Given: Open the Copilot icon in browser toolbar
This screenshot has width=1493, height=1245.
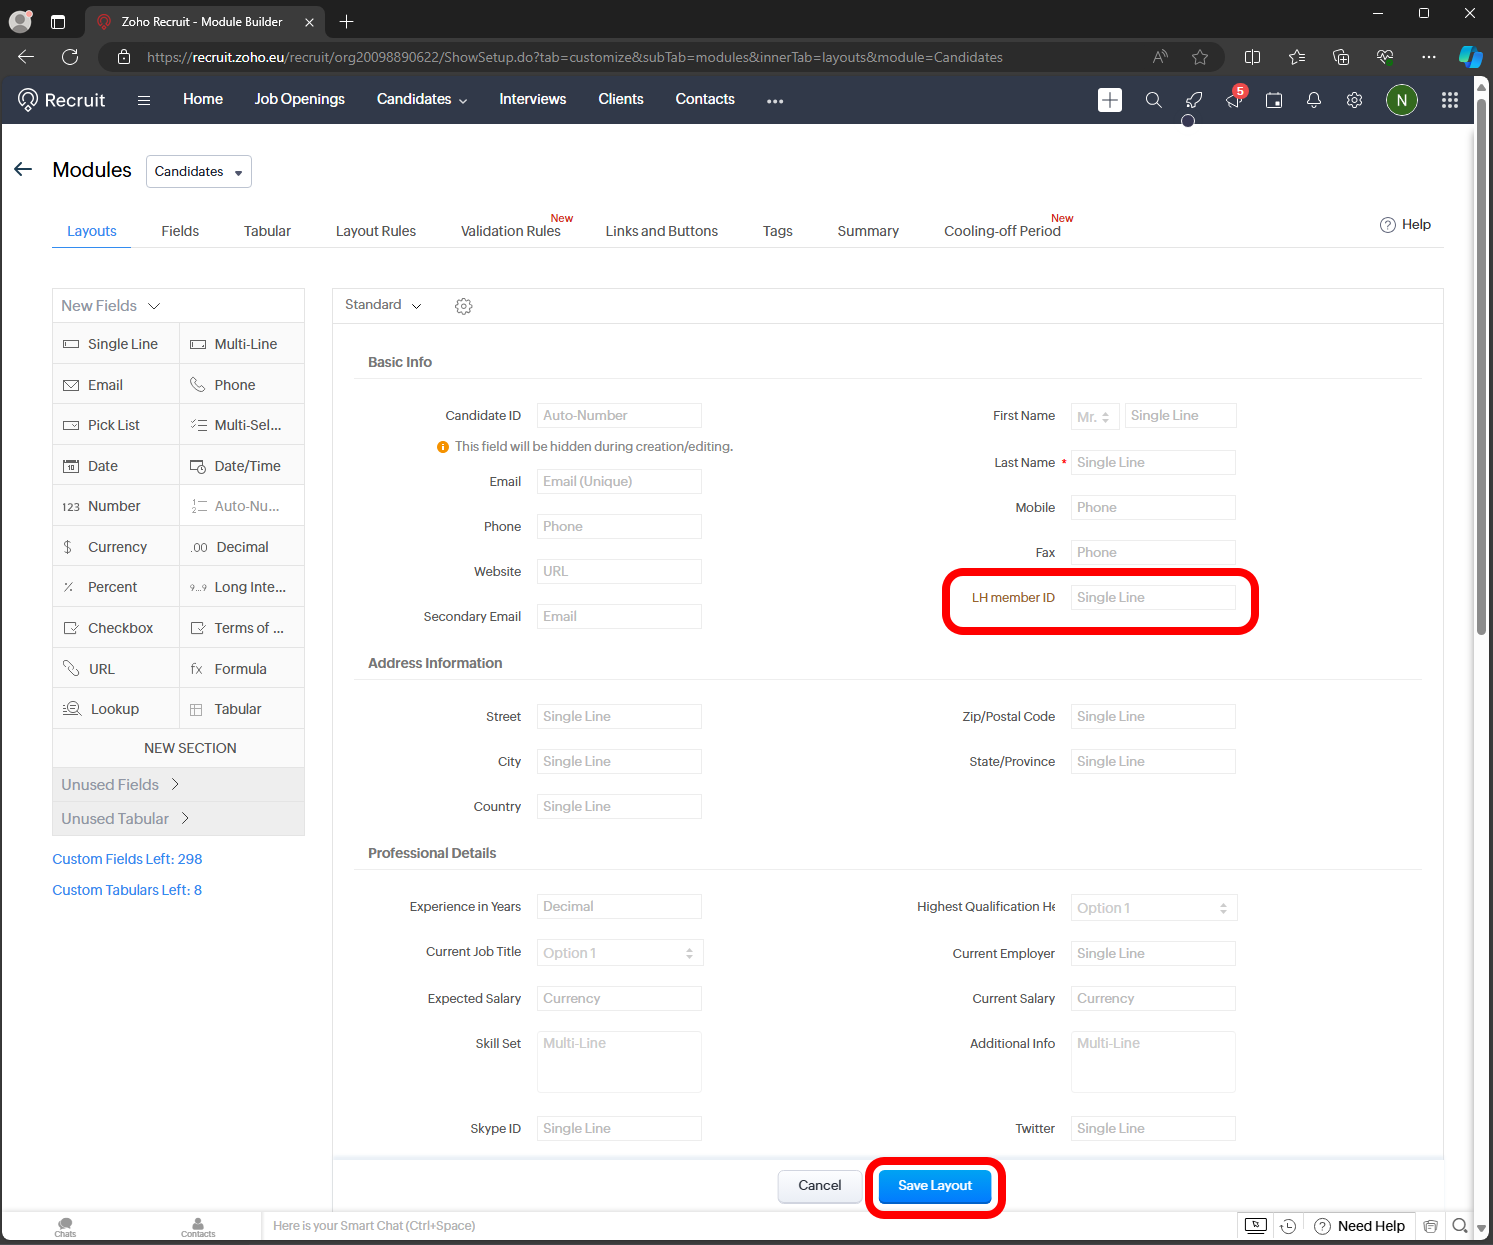Looking at the screenshot, I should coord(1470,57).
